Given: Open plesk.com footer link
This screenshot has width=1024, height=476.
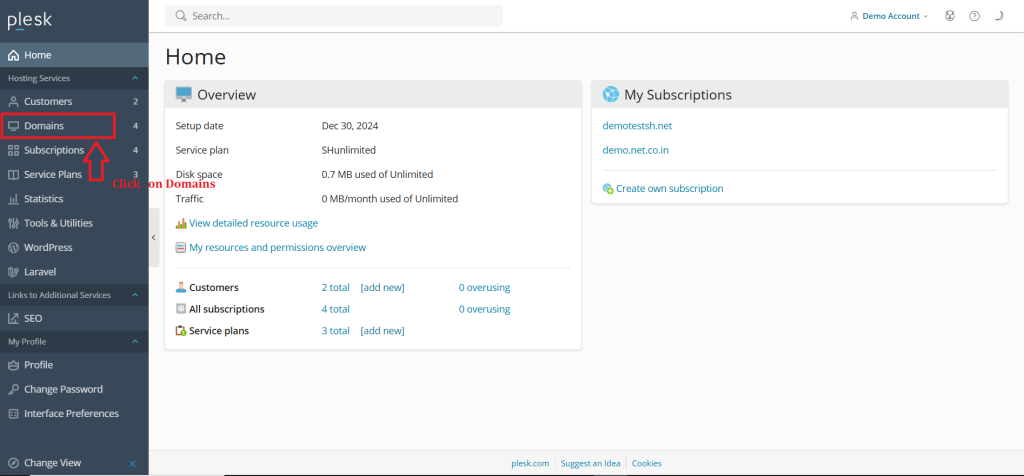Looking at the screenshot, I should tap(530, 464).
